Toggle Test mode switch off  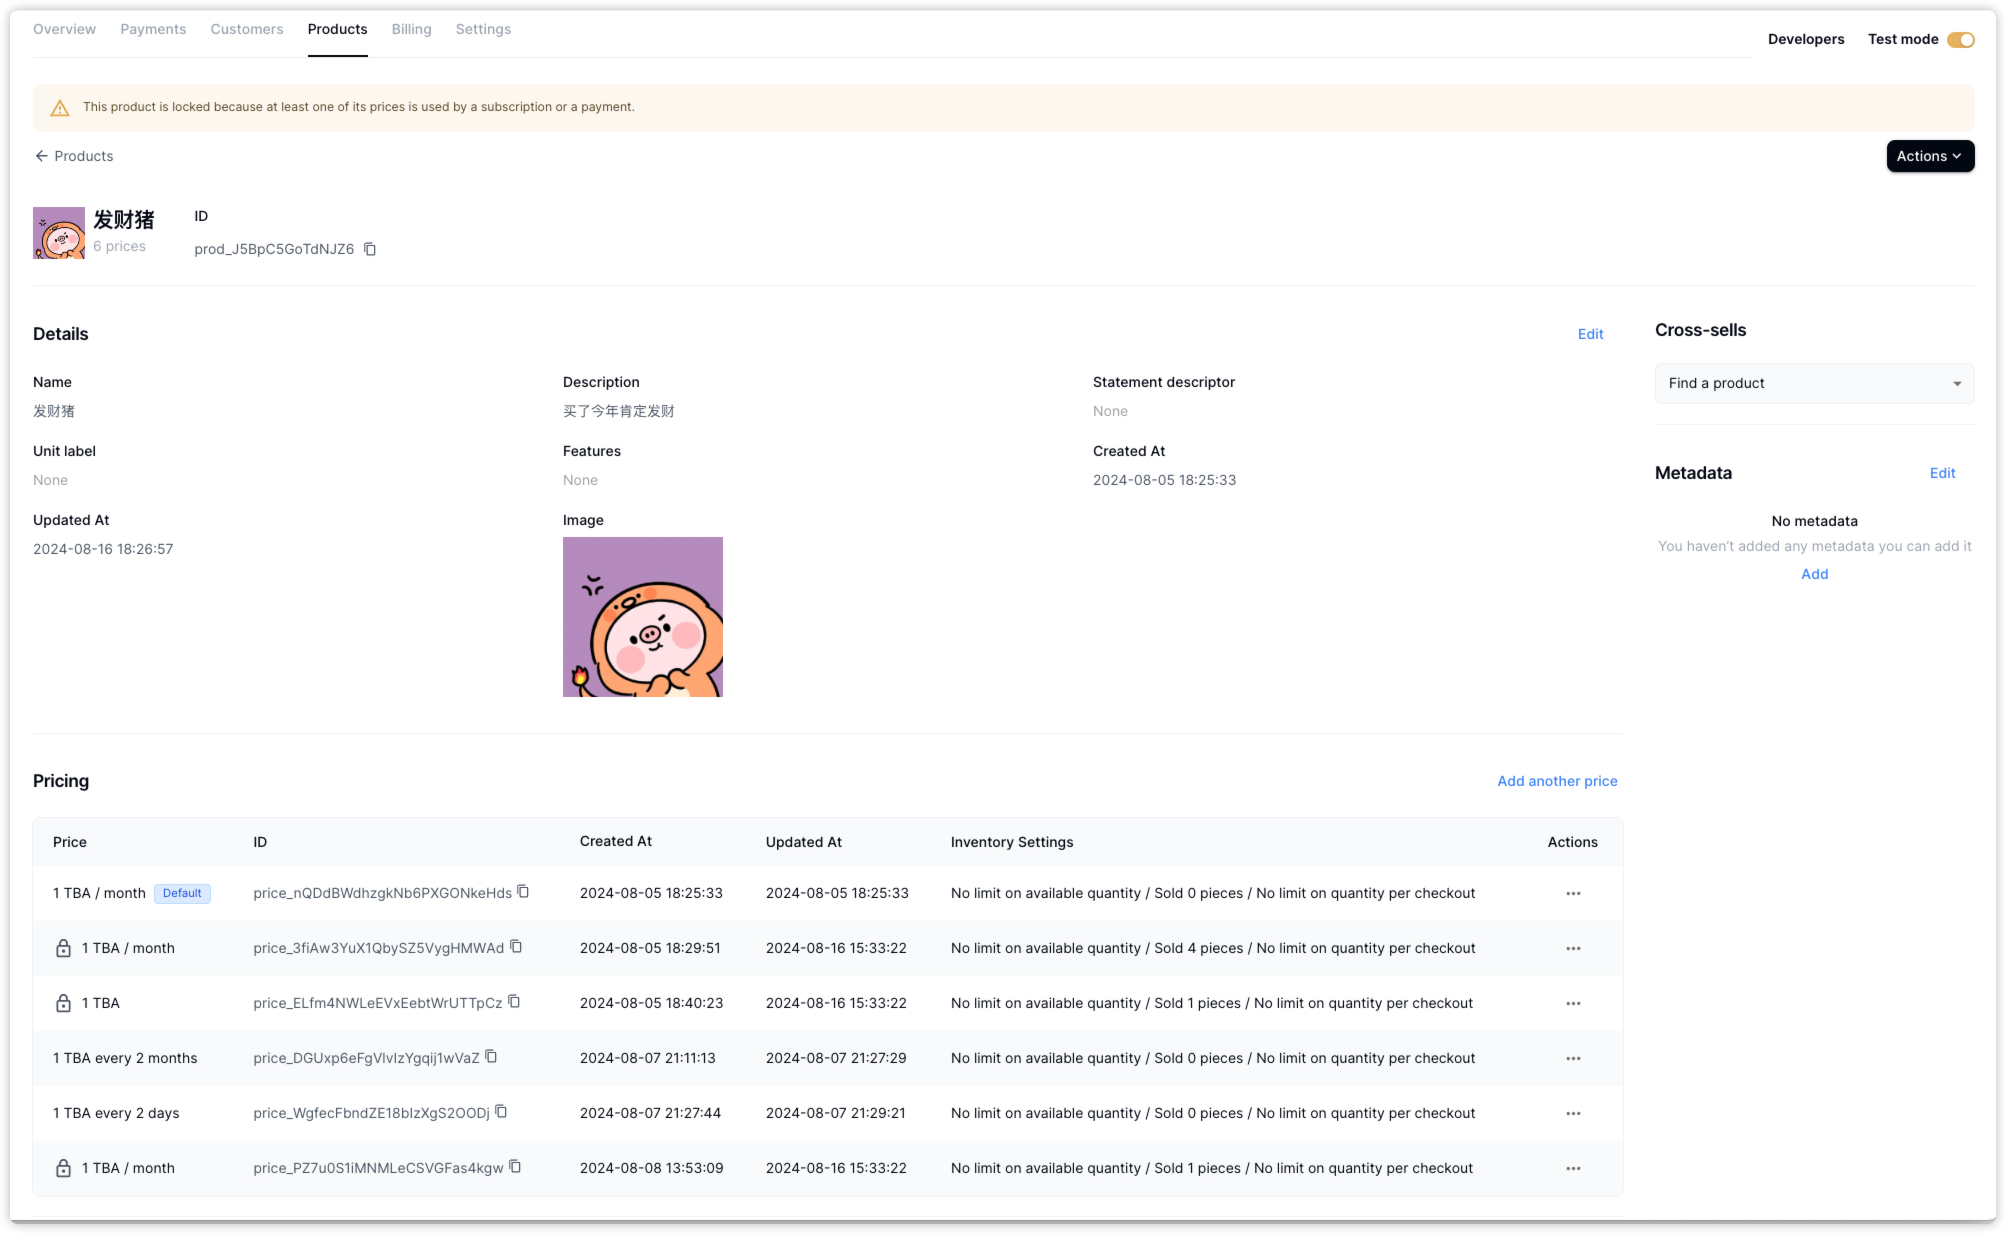pyautogui.click(x=1960, y=40)
